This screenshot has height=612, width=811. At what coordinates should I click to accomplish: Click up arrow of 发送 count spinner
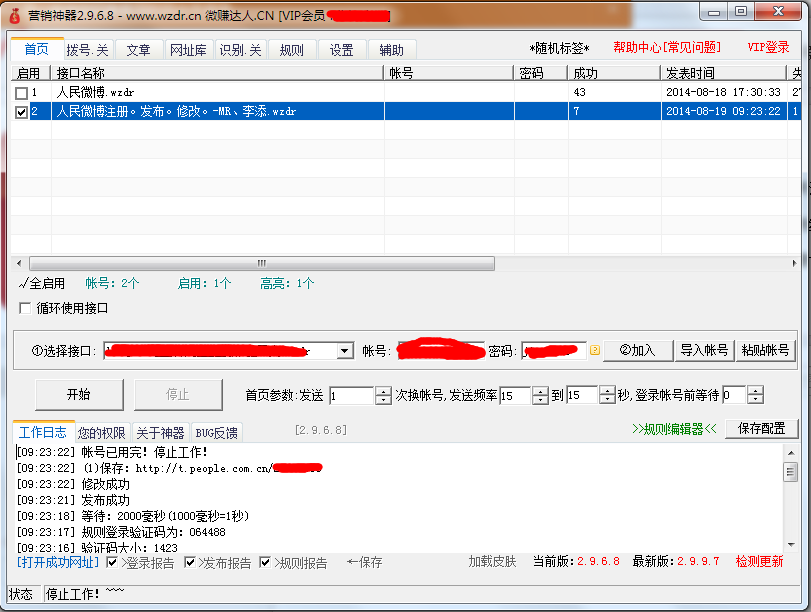point(383,390)
